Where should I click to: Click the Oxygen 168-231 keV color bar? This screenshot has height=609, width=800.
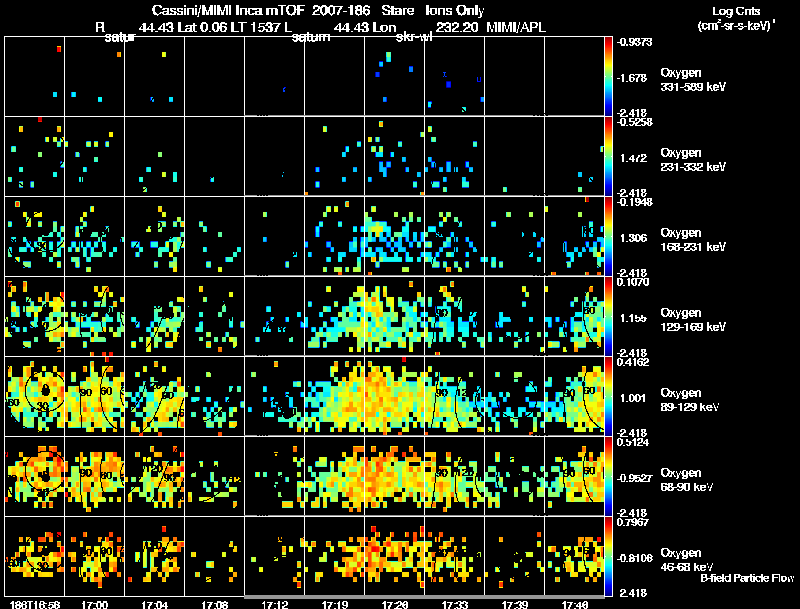pos(608,236)
